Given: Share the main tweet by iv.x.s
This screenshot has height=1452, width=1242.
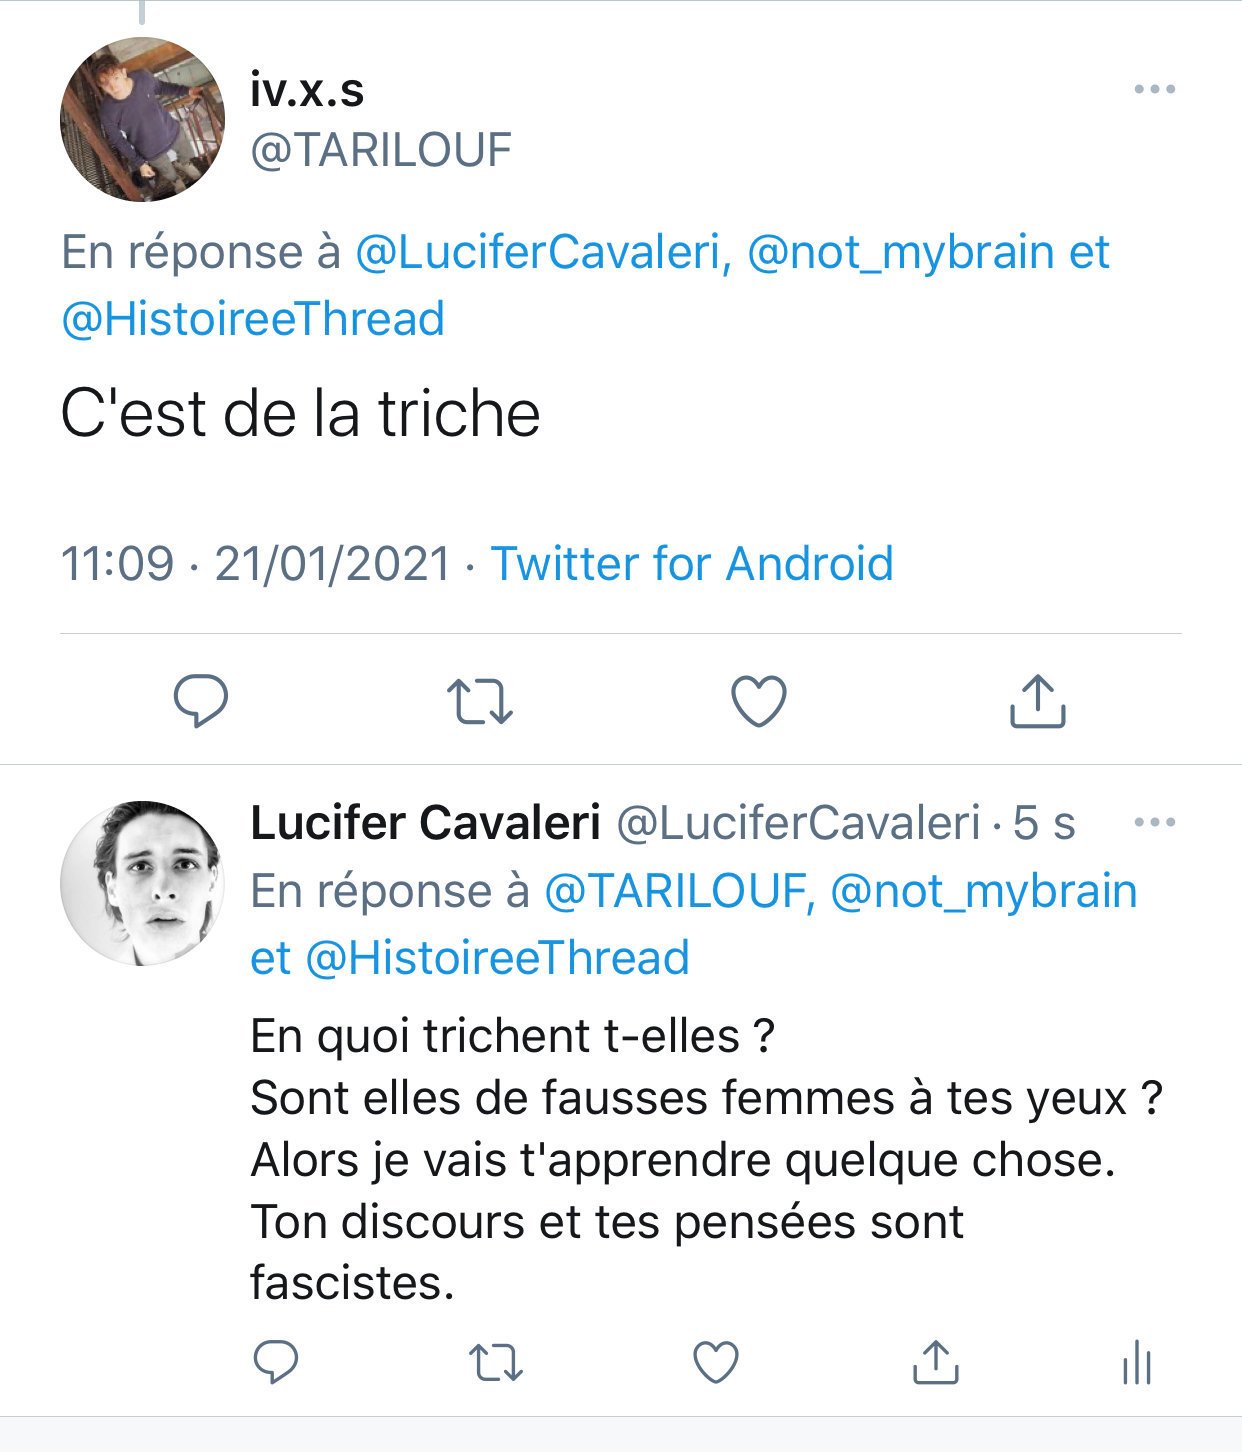Looking at the screenshot, I should click(x=1037, y=701).
